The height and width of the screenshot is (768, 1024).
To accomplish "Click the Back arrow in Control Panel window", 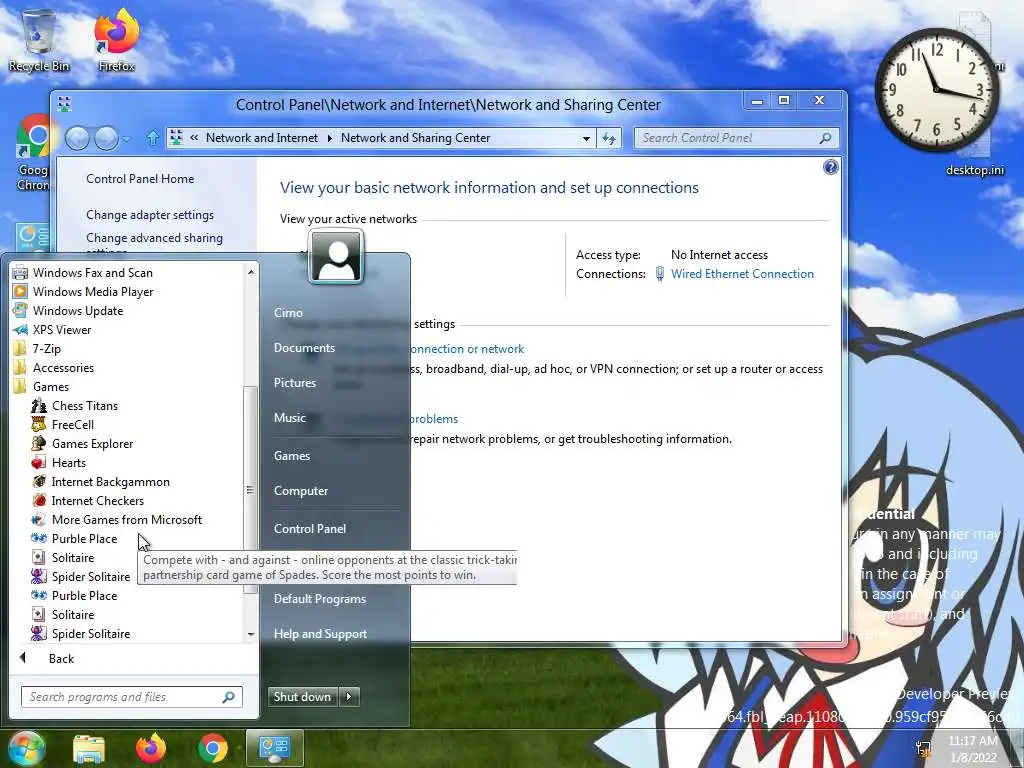I will pos(77,138).
